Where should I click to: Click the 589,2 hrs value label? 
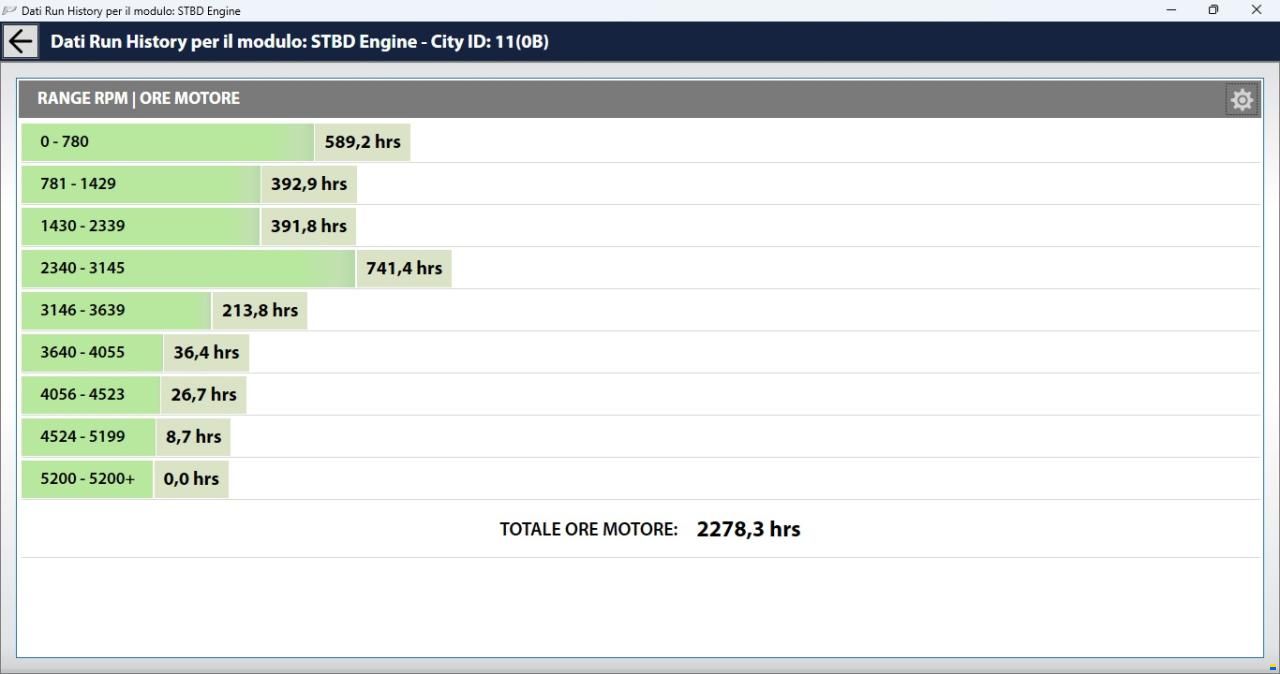(362, 142)
